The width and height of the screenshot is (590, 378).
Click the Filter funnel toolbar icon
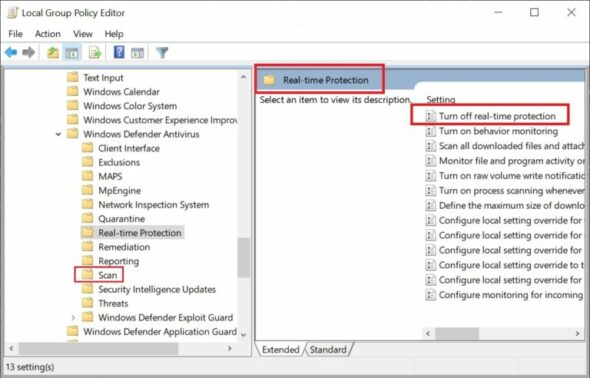[x=162, y=53]
